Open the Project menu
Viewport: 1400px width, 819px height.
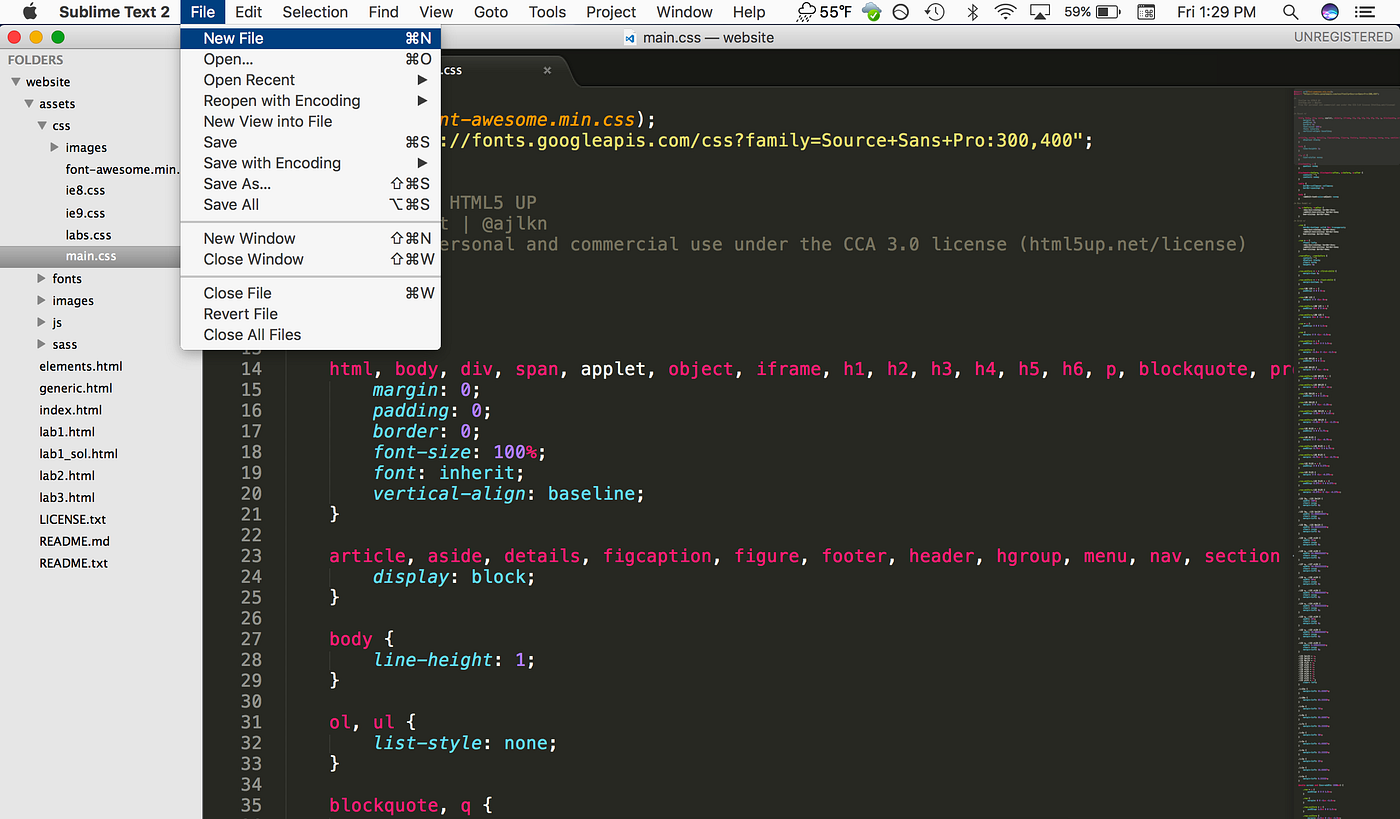(x=611, y=12)
